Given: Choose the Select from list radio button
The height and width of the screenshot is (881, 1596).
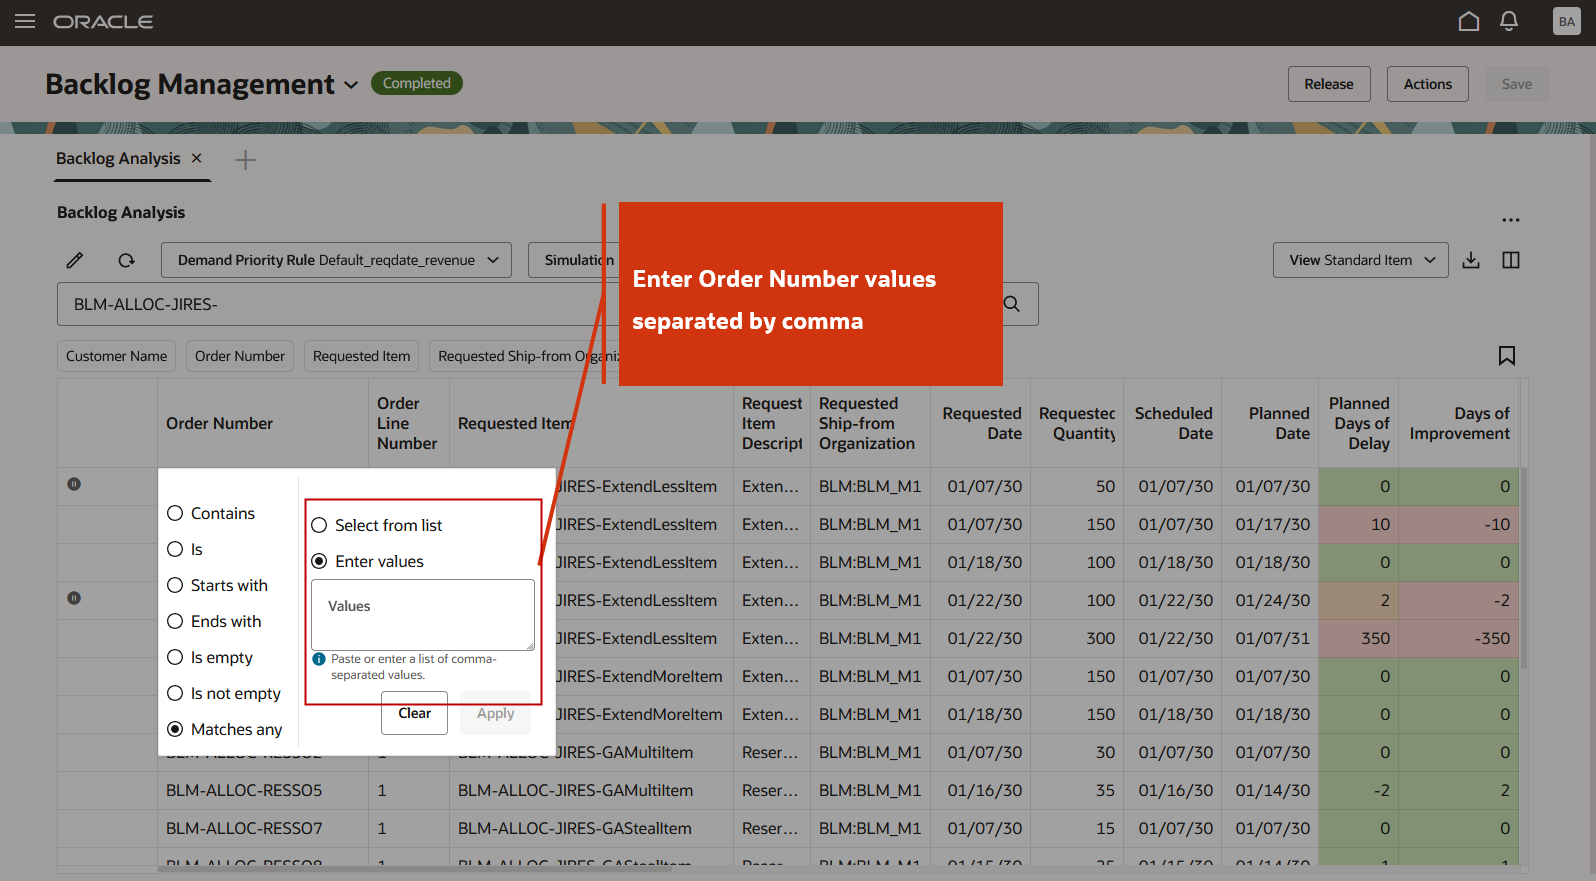Looking at the screenshot, I should click(x=319, y=525).
